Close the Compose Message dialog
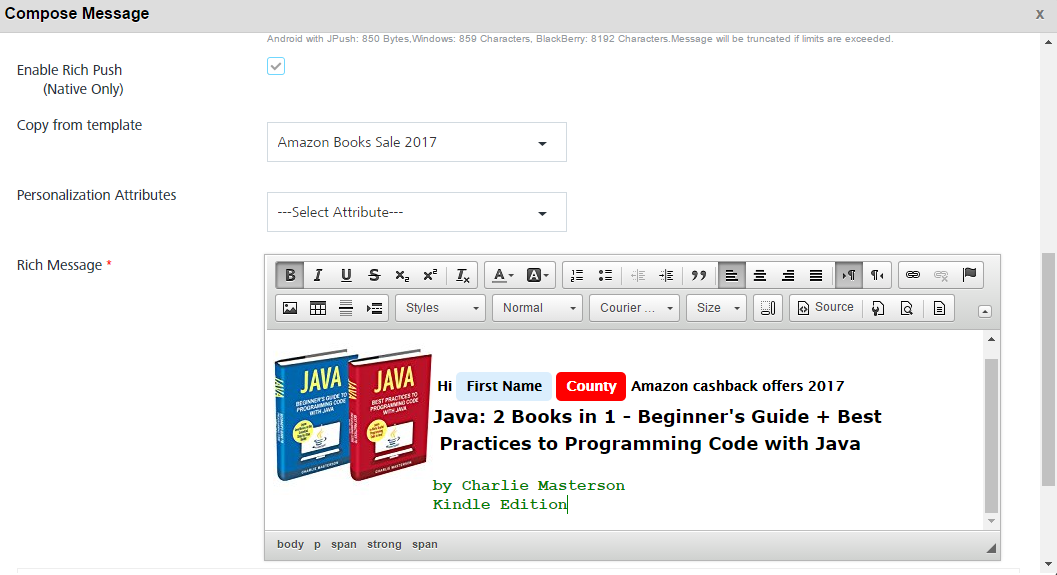The height and width of the screenshot is (575, 1057). 1039,14
